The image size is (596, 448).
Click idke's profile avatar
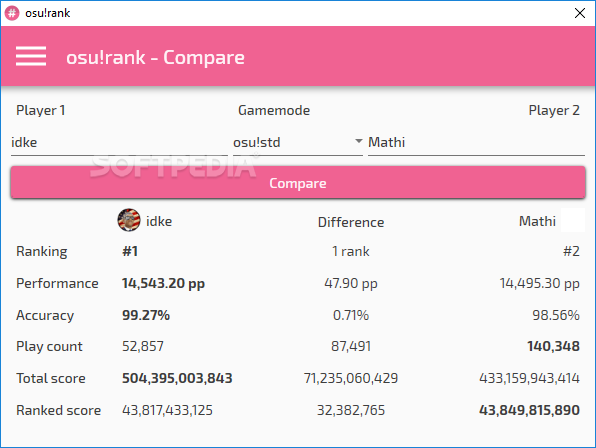click(x=129, y=220)
